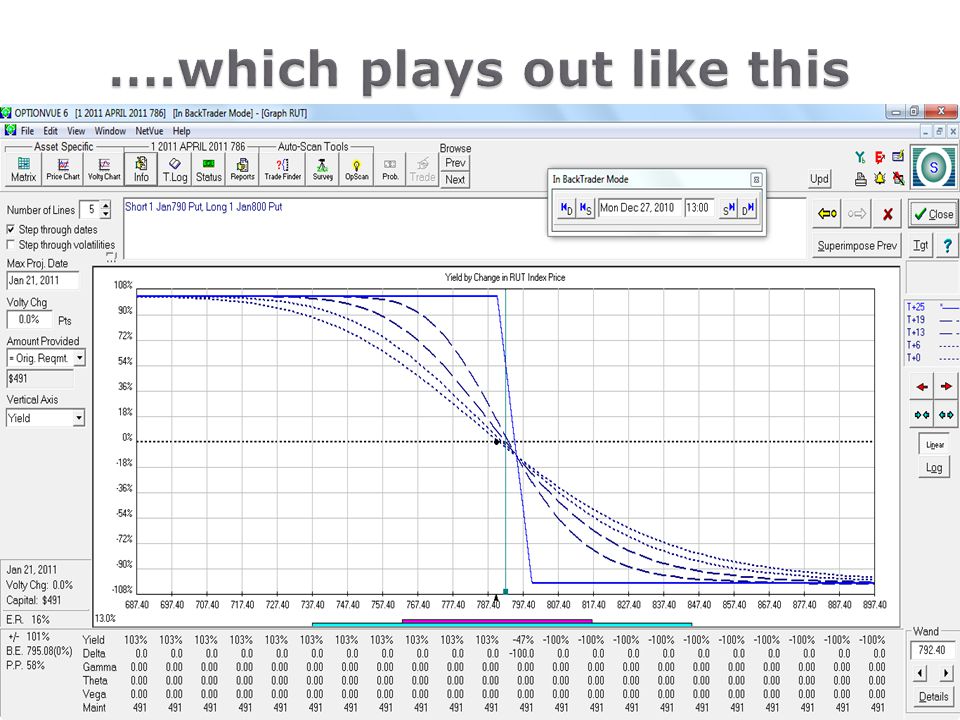This screenshot has width=960, height=720.
Task: Click the red E arrow icon
Action: [880, 158]
